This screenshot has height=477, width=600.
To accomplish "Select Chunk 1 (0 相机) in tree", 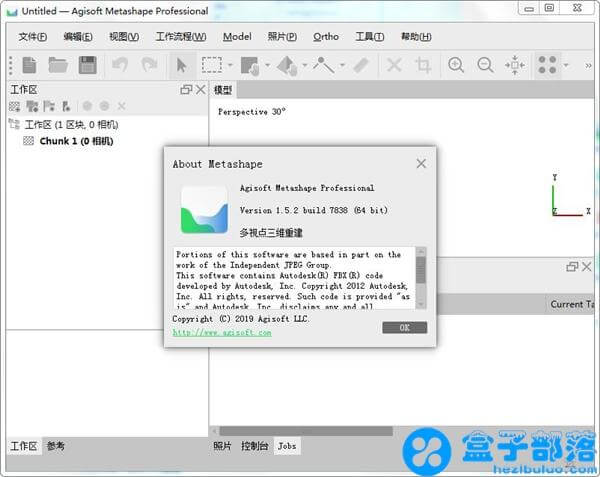I will click(x=76, y=141).
